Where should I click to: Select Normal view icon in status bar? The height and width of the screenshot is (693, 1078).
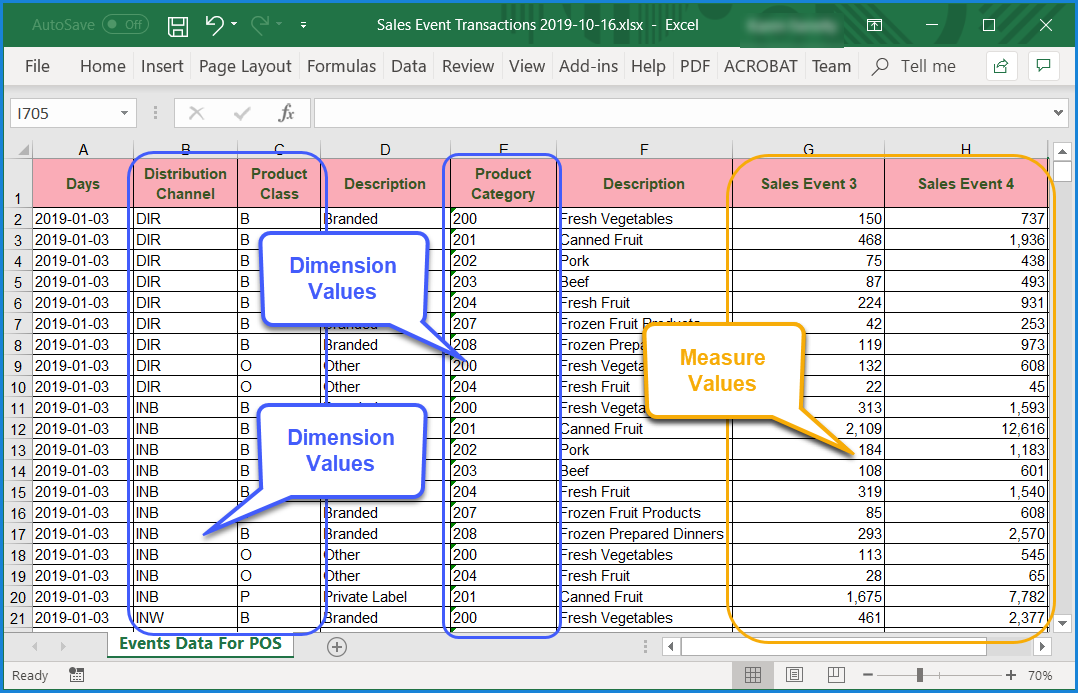(x=753, y=675)
